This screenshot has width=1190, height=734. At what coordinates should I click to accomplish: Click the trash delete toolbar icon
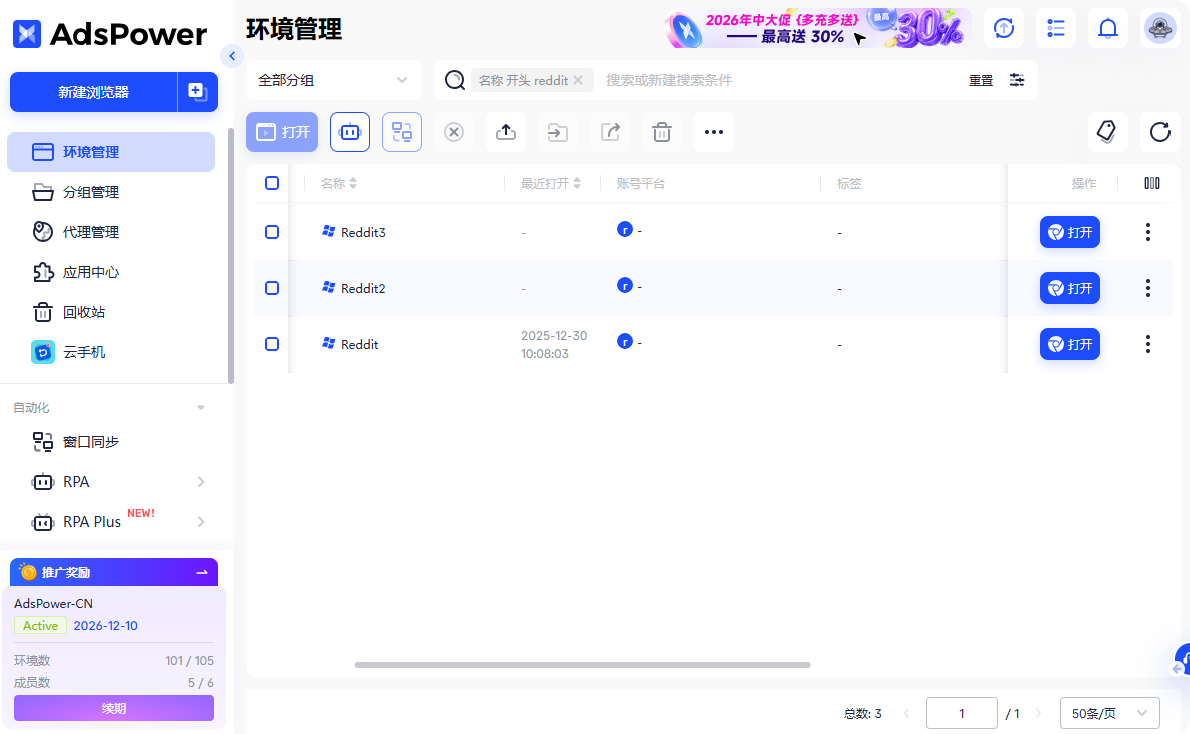click(662, 132)
